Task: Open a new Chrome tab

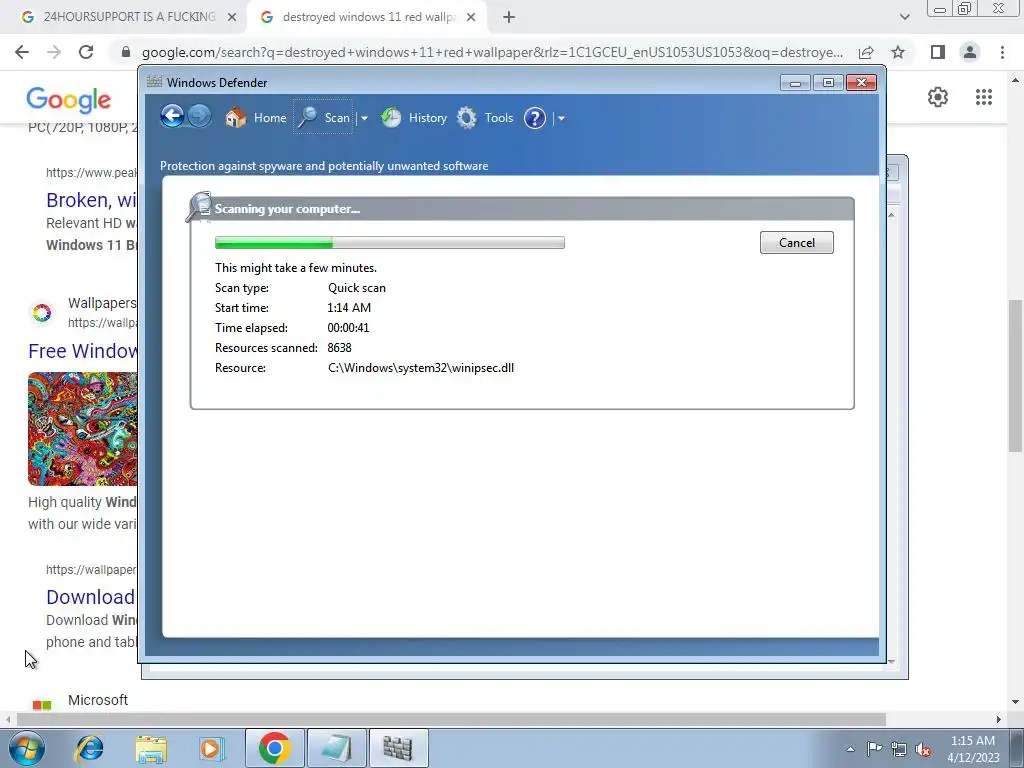Action: click(509, 18)
